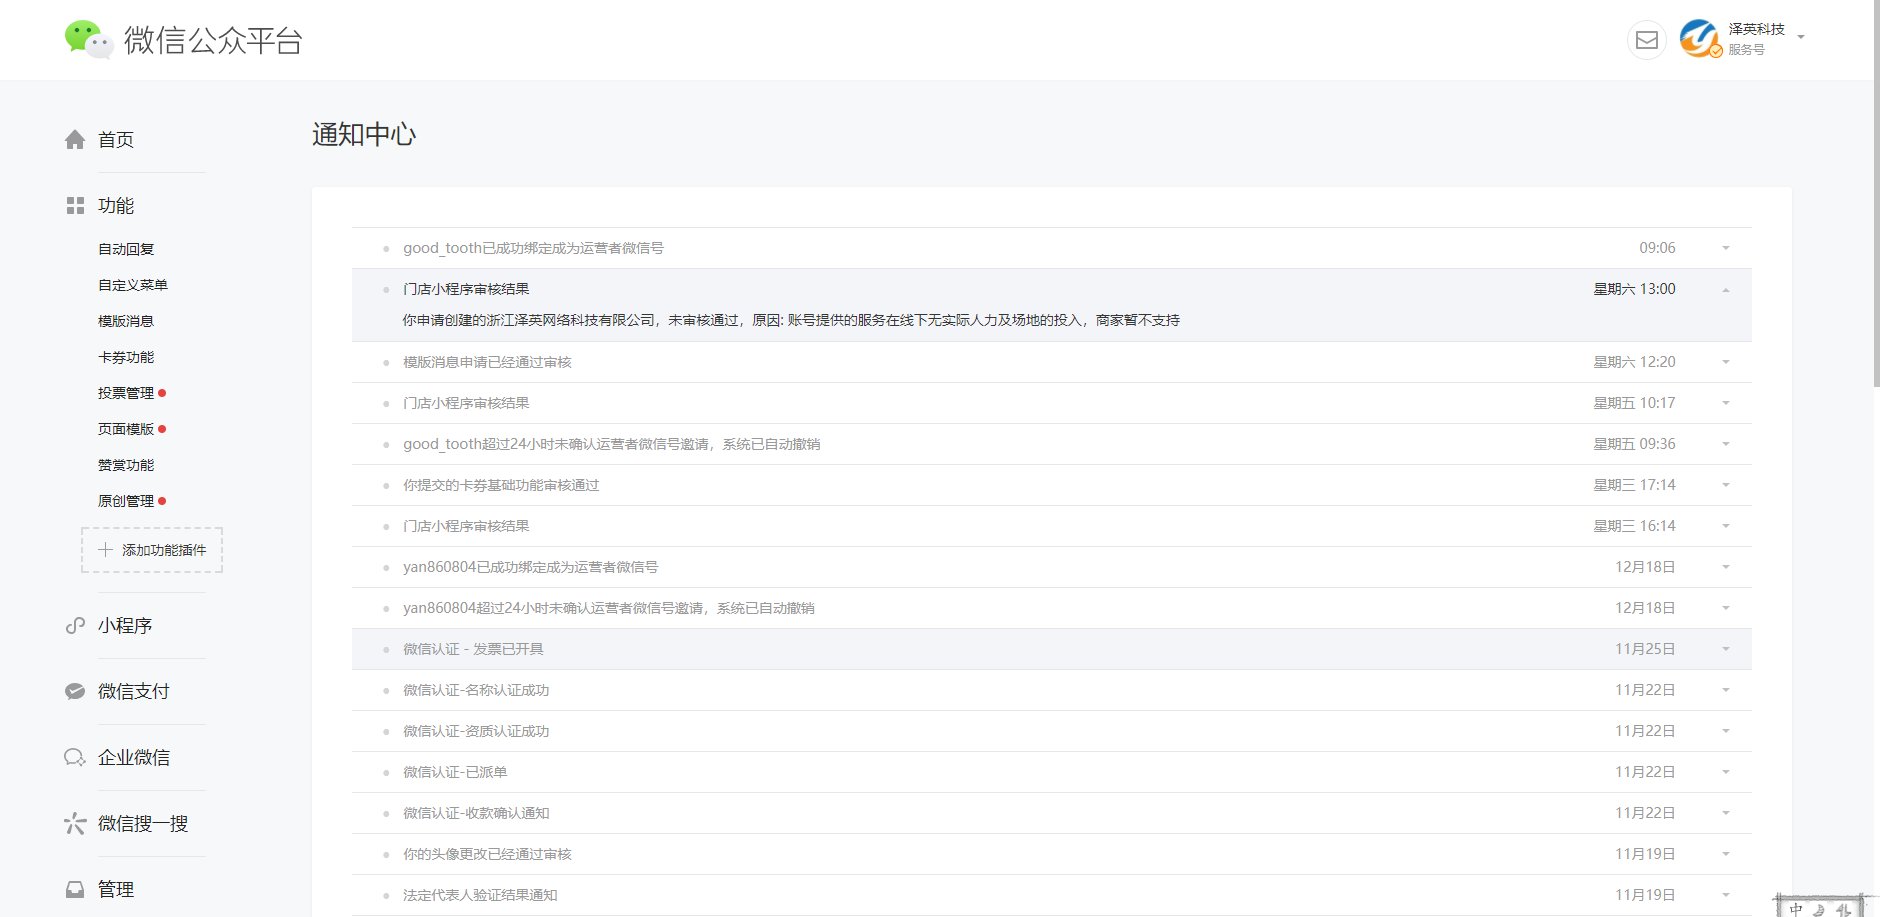This screenshot has height=917, width=1880.
Task: Open 赞赏功能 in the sidebar
Action: (126, 465)
